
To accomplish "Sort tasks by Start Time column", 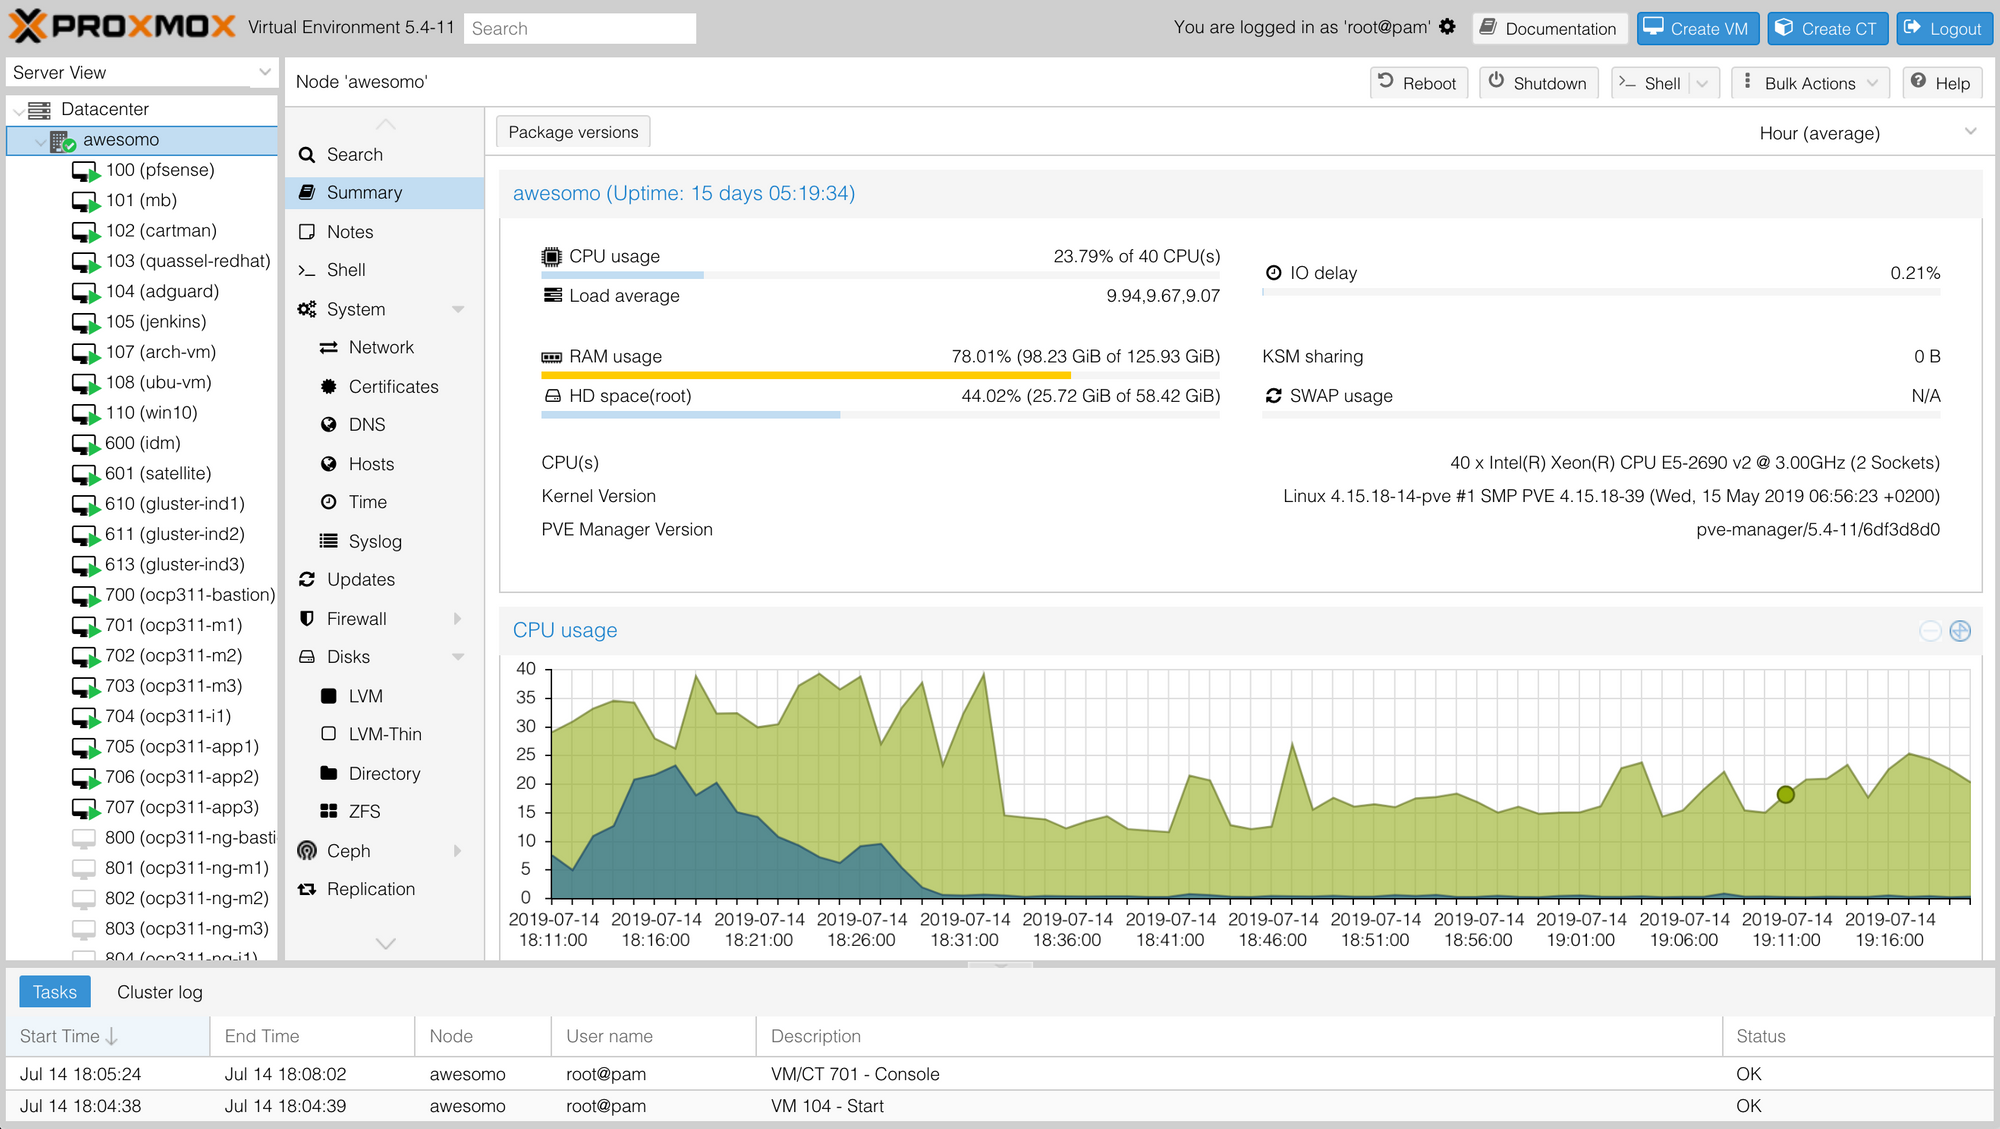I will pyautogui.click(x=108, y=1036).
